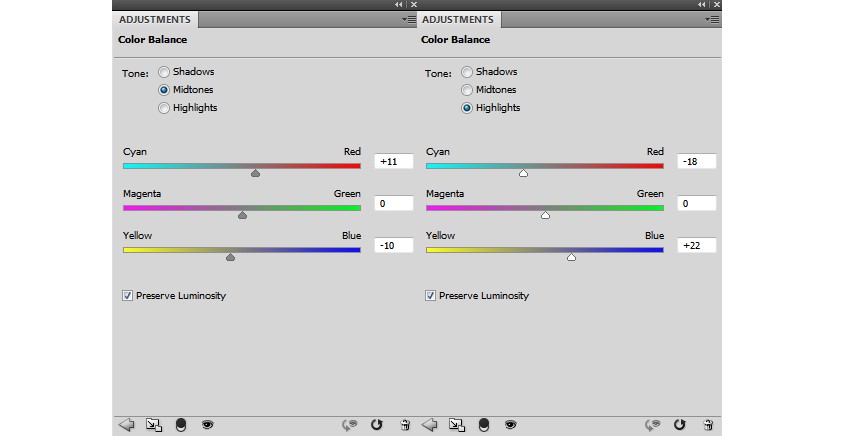
Task: Click back arrow in left Adjustments panel
Action: pyautogui.click(x=126, y=425)
